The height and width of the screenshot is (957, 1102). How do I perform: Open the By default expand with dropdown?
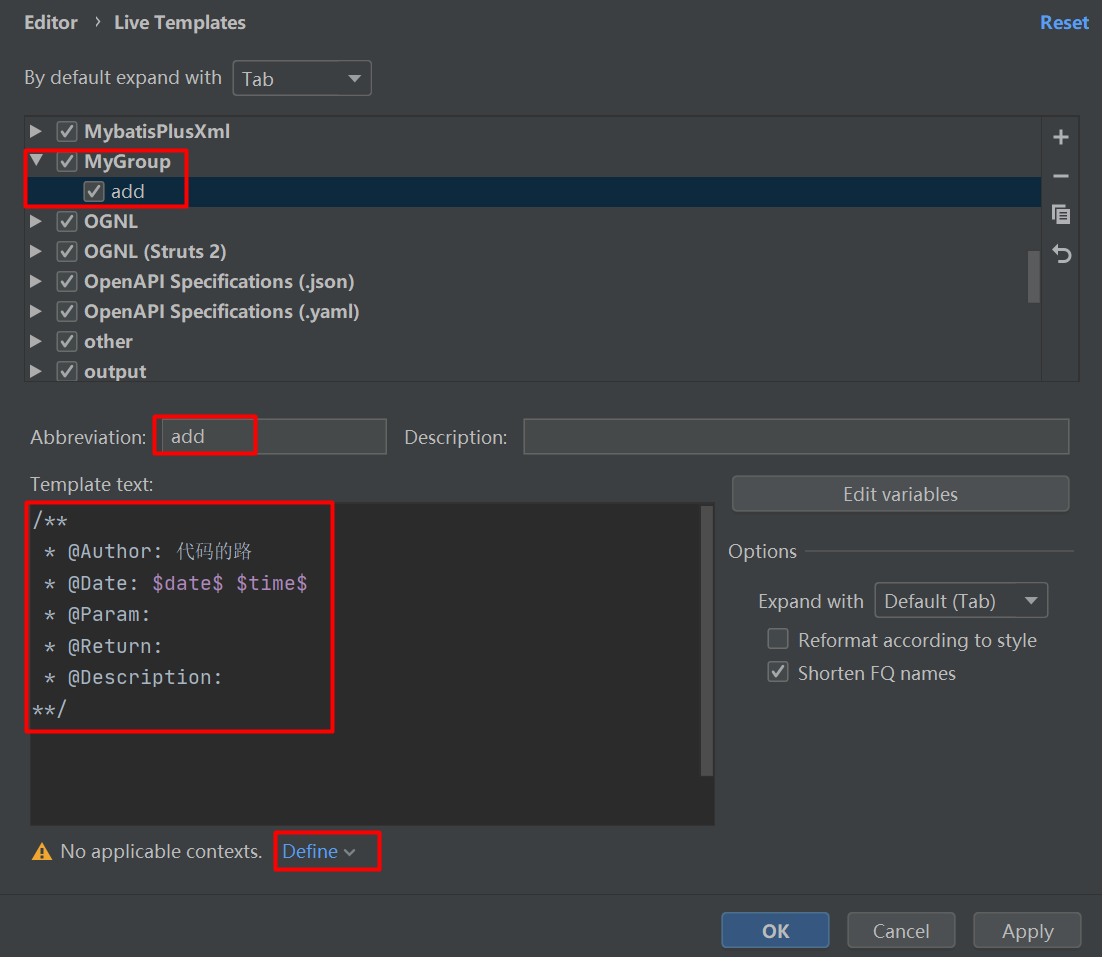point(302,78)
